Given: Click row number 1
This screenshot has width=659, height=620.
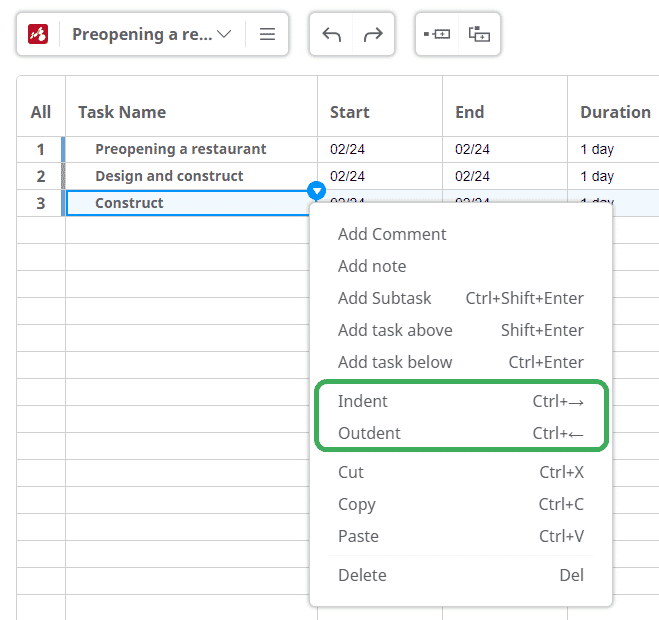Looking at the screenshot, I should [40, 149].
